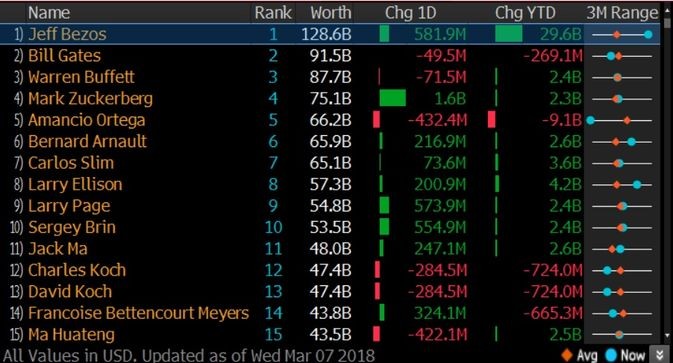Screen dimensions: 673x363
Task: Open the Bill Gates entry
Action: [x=64, y=55]
